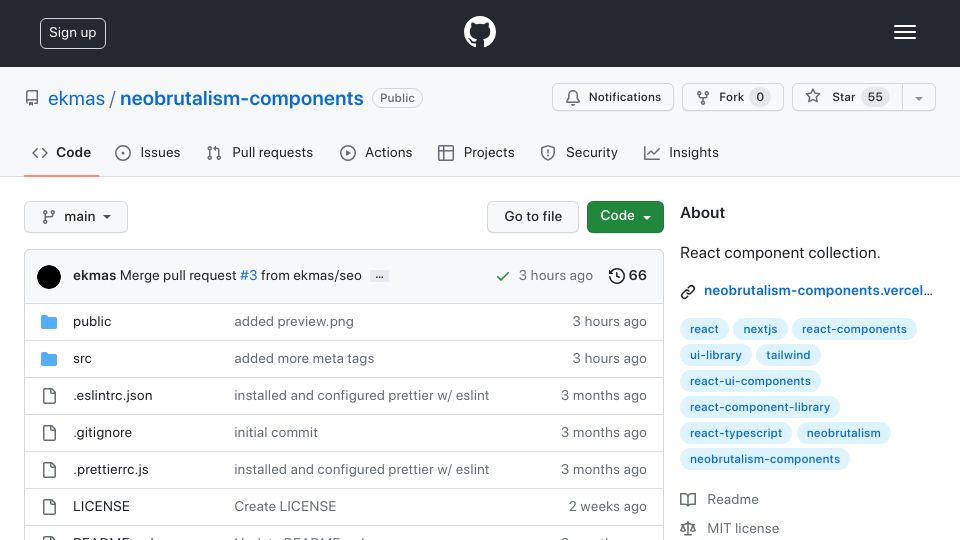Select the react topic tag

704,329
